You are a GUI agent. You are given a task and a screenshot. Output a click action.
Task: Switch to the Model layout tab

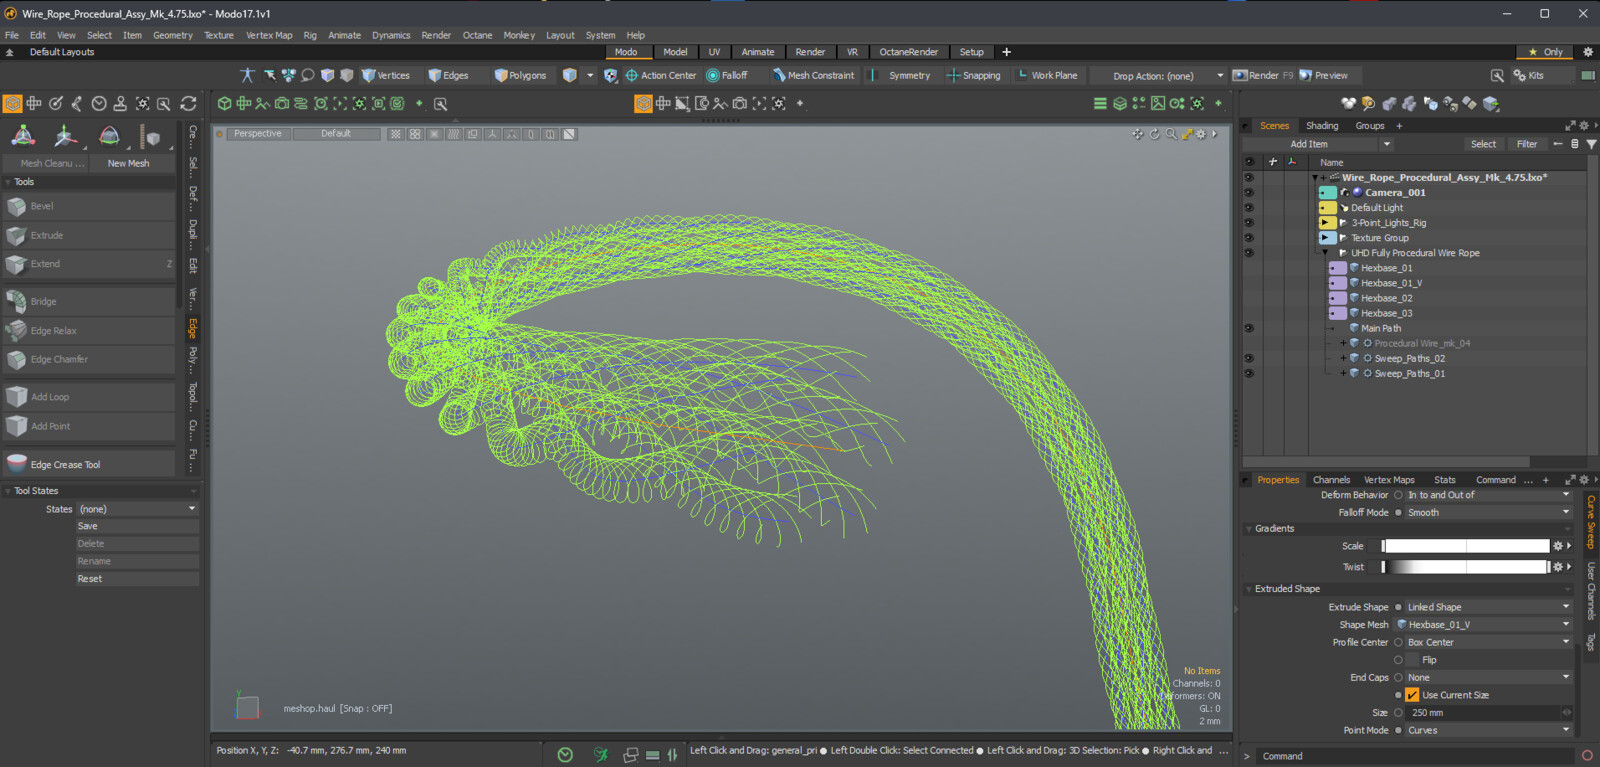(x=675, y=52)
